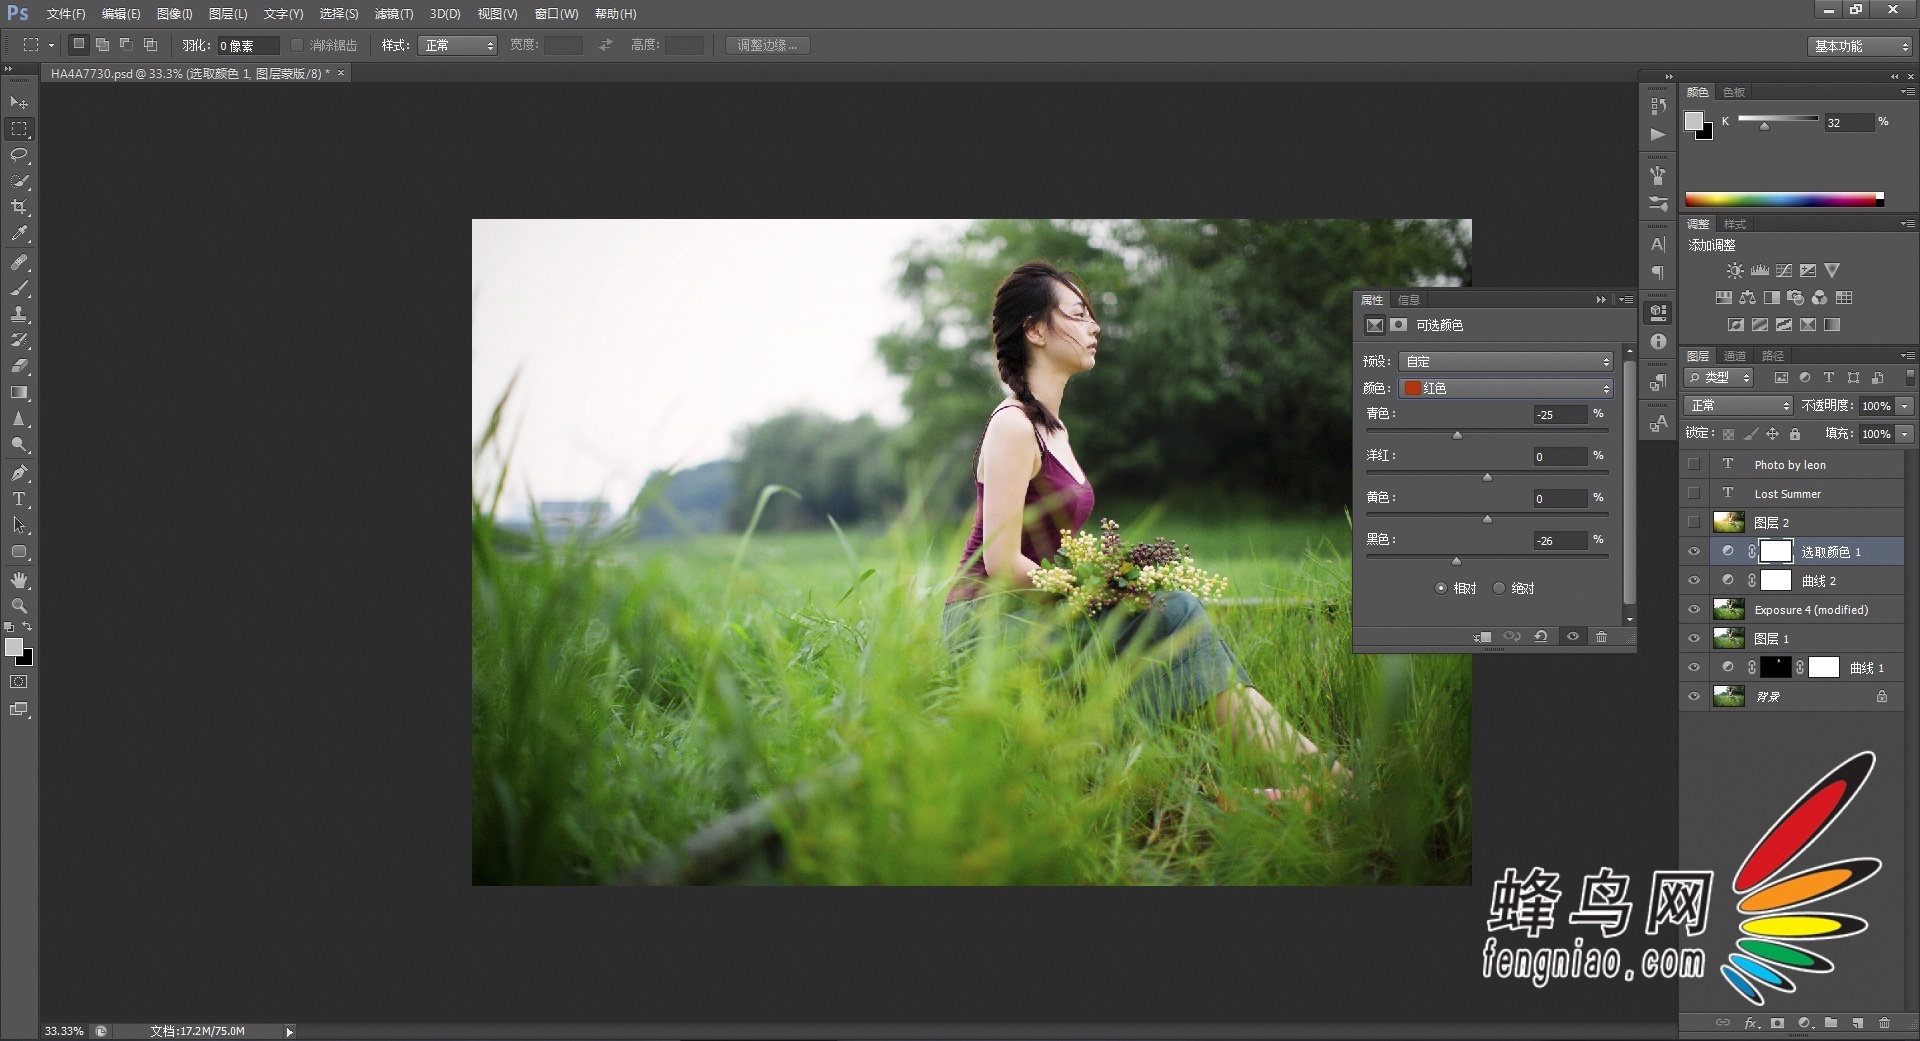Click the 羽化 feather input field
The image size is (1920, 1041).
click(247, 46)
